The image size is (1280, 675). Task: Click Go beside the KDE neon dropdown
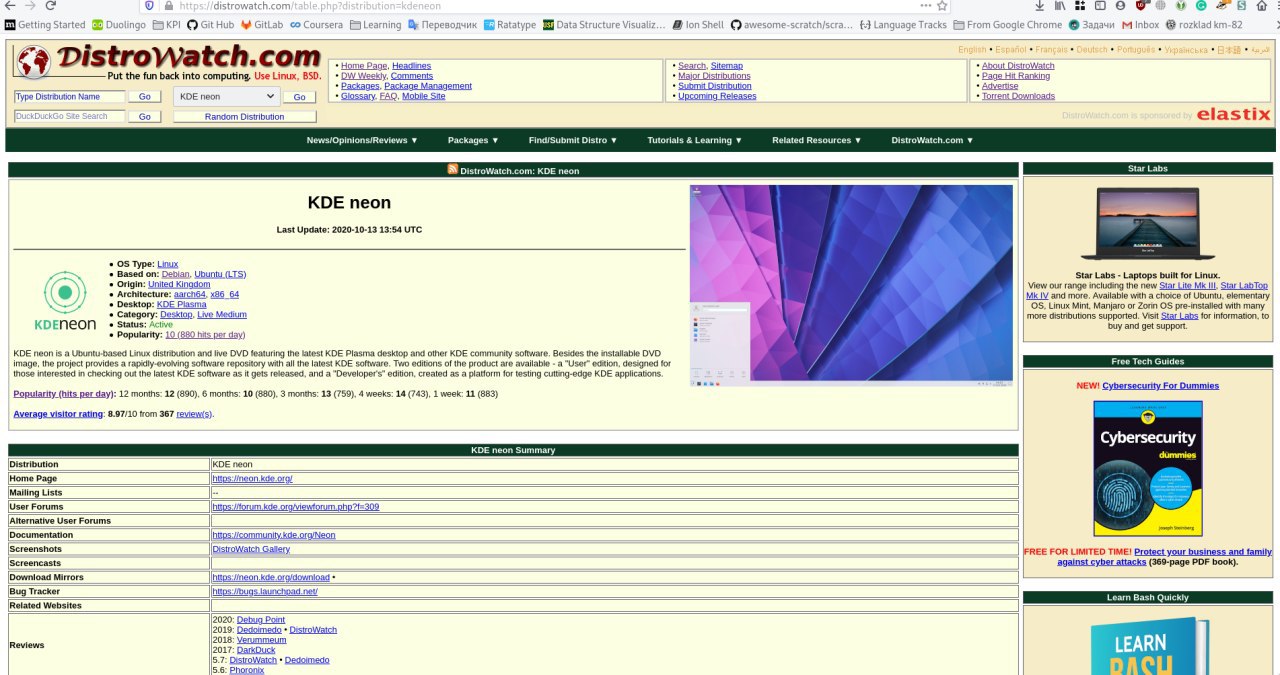[x=299, y=97]
